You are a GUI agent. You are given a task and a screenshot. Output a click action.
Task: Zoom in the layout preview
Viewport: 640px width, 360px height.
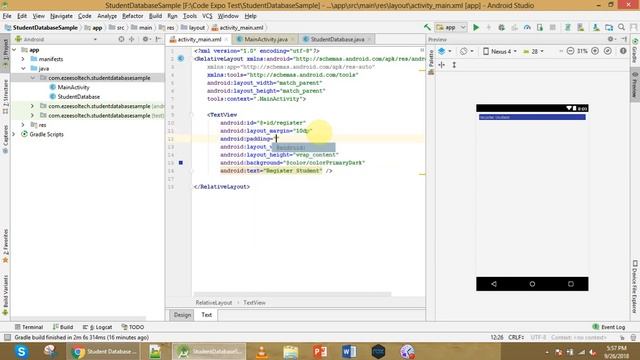(x=595, y=51)
